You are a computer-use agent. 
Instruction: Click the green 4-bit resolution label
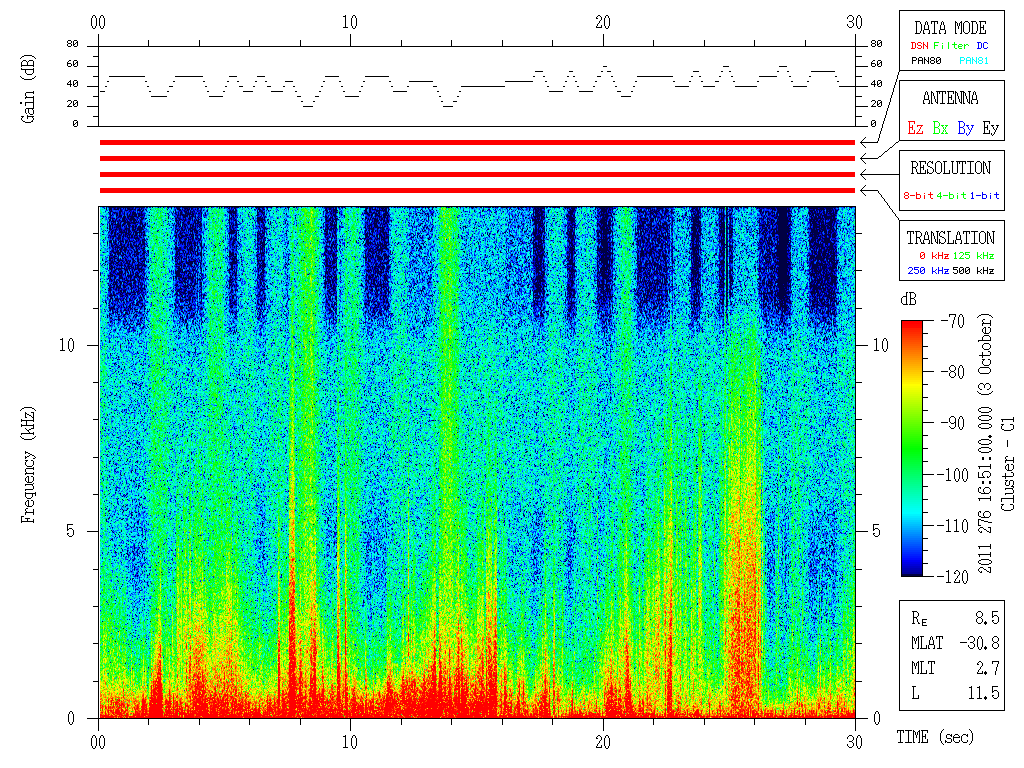coord(951,195)
